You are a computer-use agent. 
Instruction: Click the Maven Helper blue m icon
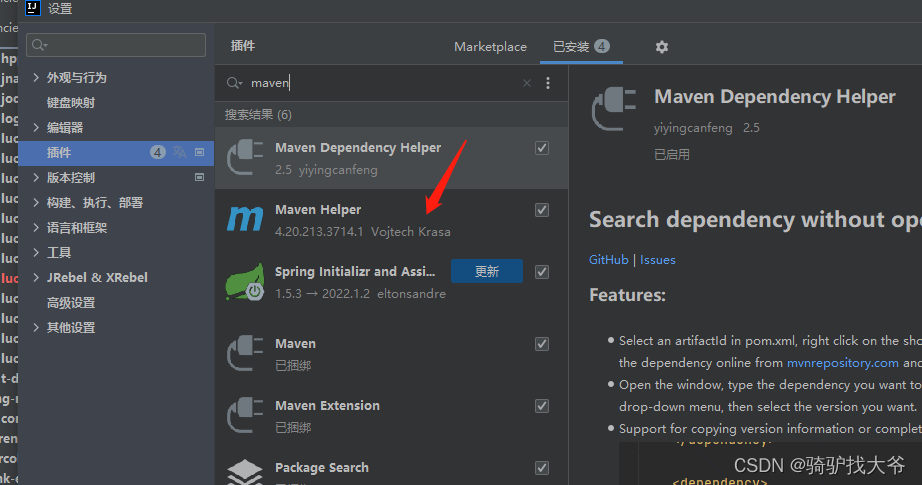(245, 219)
